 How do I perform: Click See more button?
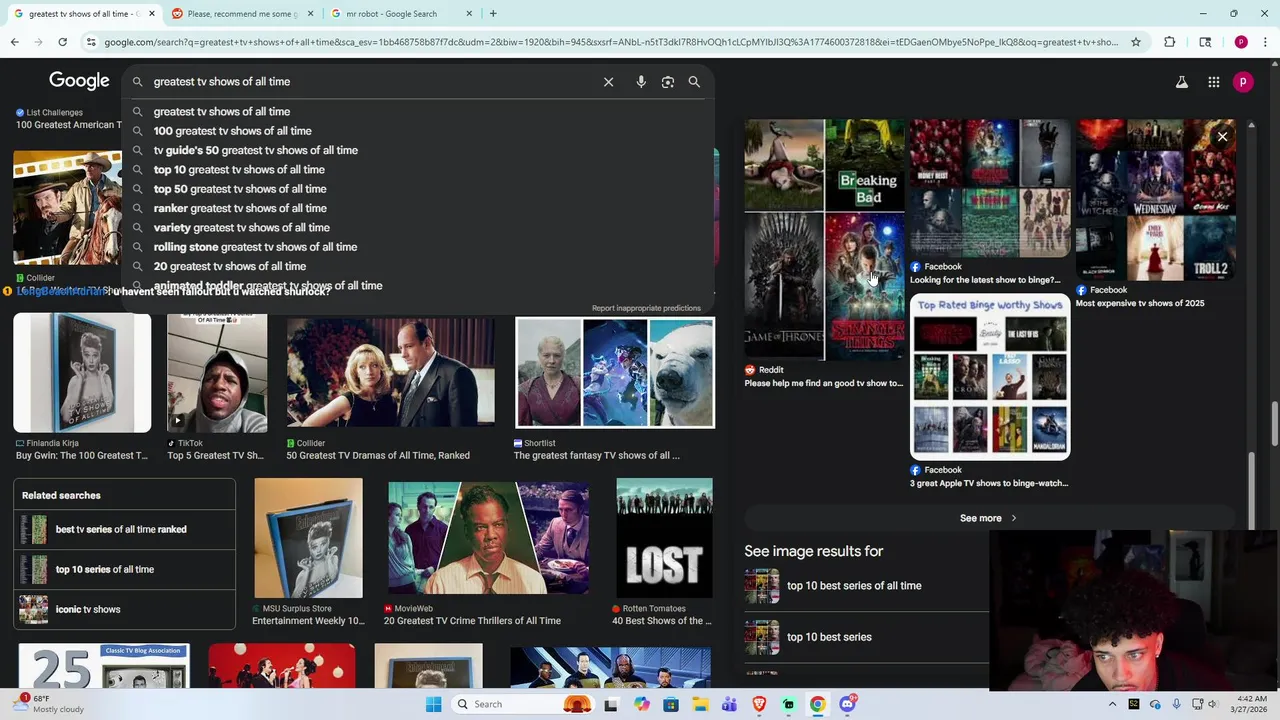tap(988, 518)
